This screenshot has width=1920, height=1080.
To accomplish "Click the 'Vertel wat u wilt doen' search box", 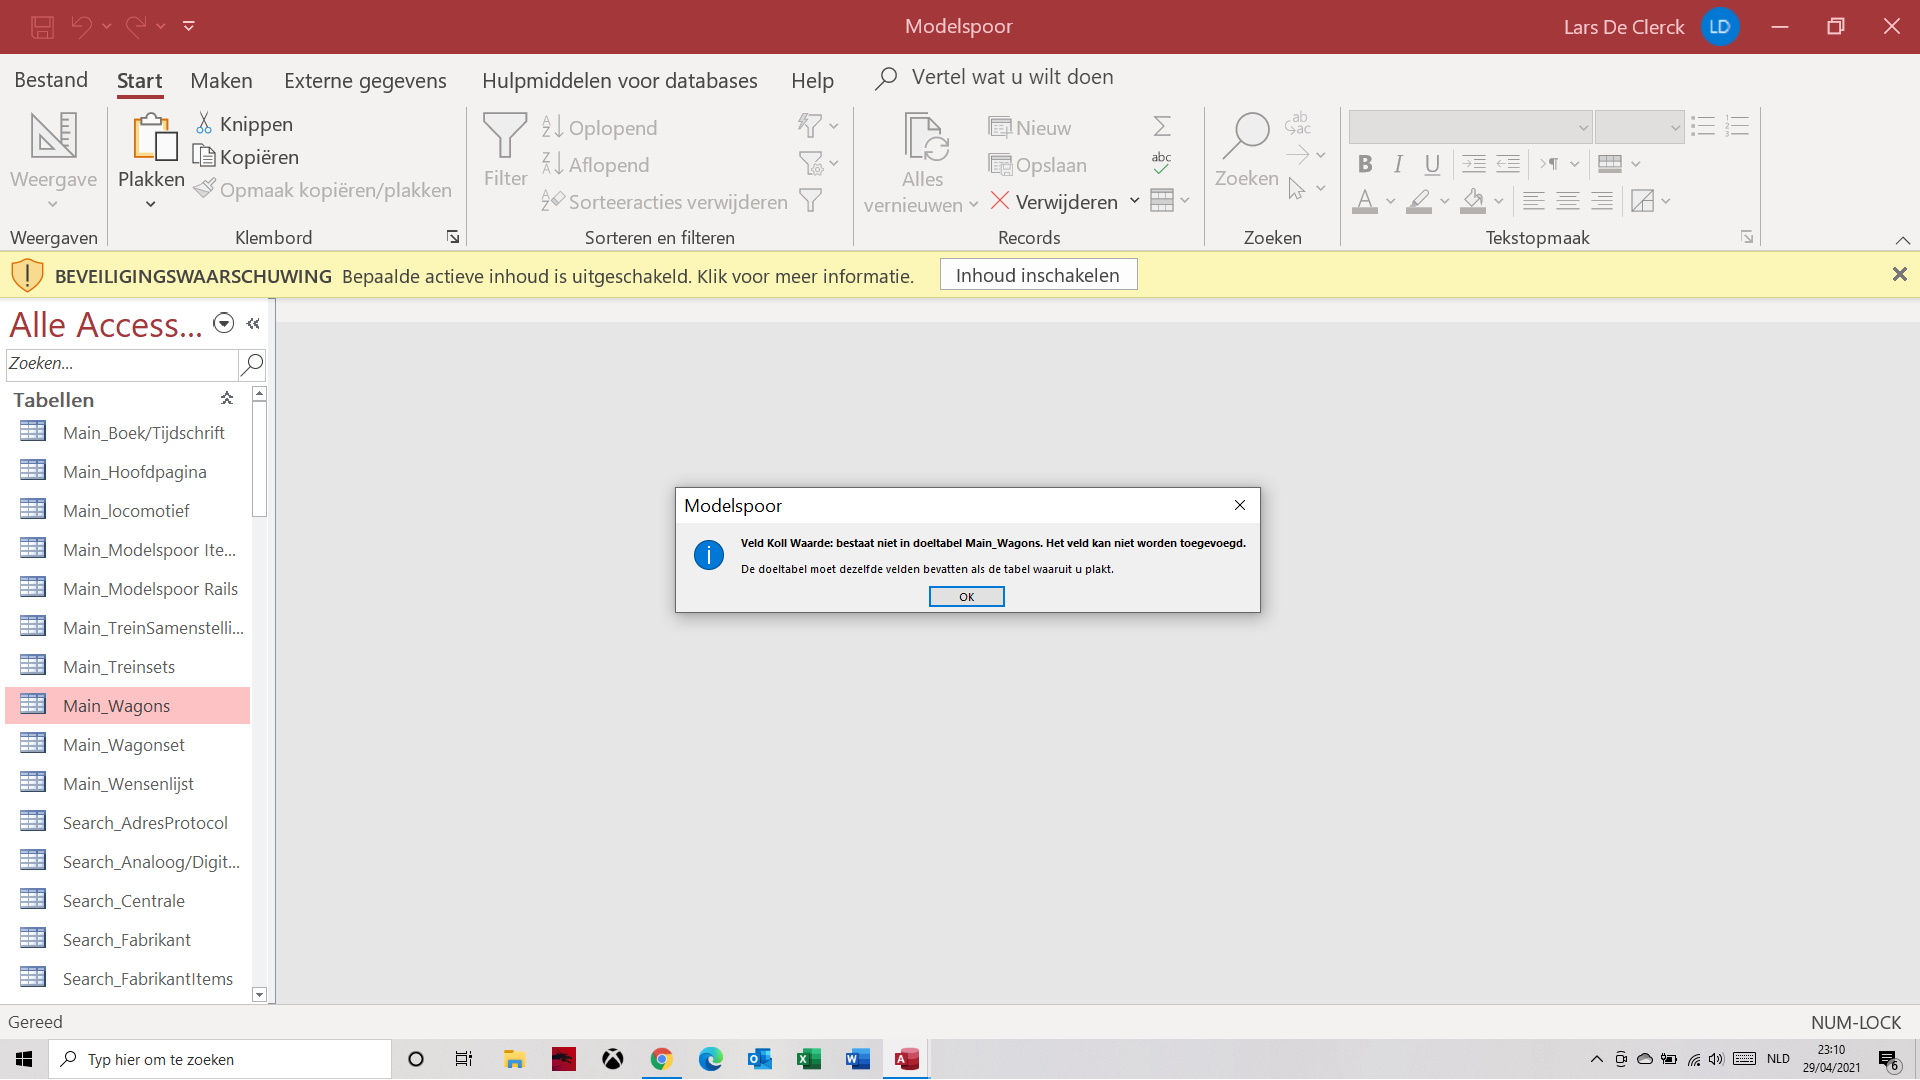I will tap(1012, 78).
